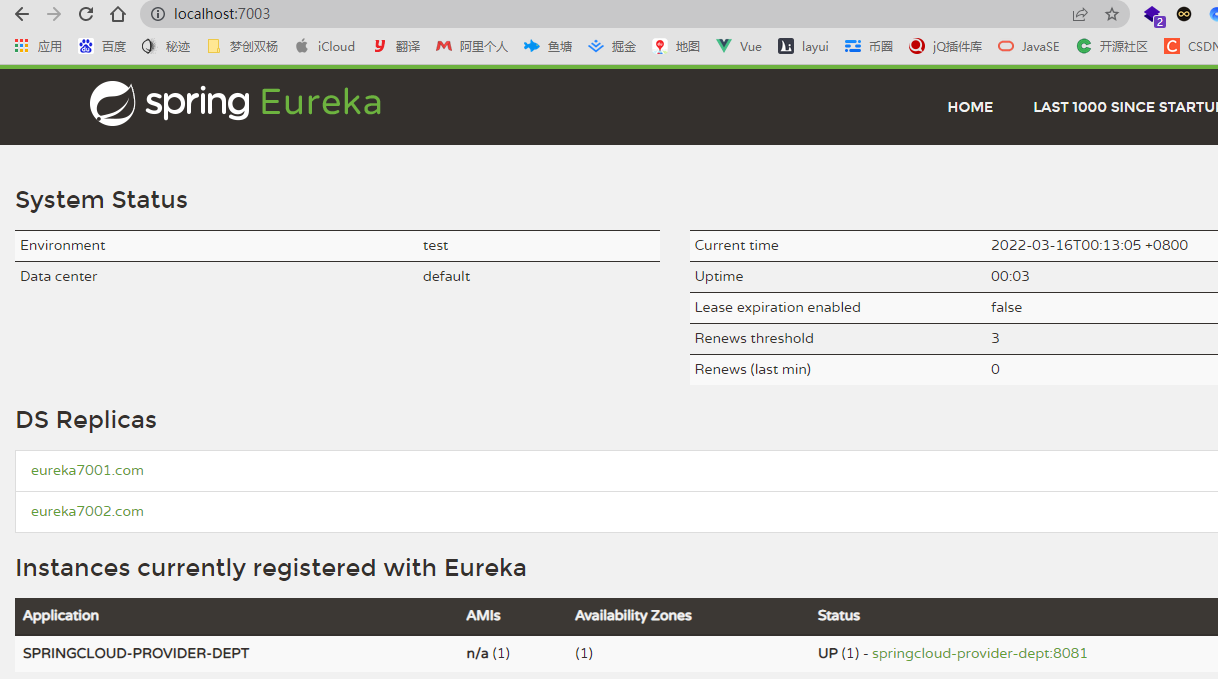Viewport: 1218px width, 679px height.
Task: Go back with the browser back arrow
Action: coord(22,14)
